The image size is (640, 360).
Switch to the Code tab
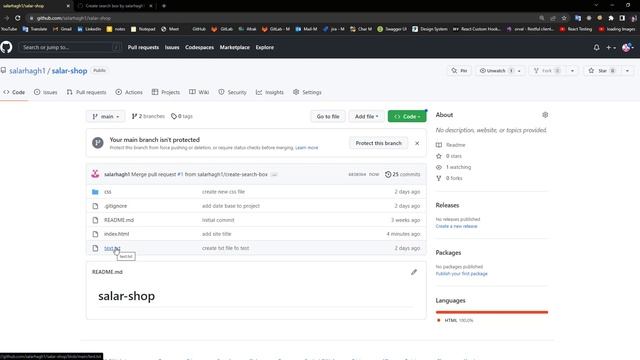[x=14, y=92]
